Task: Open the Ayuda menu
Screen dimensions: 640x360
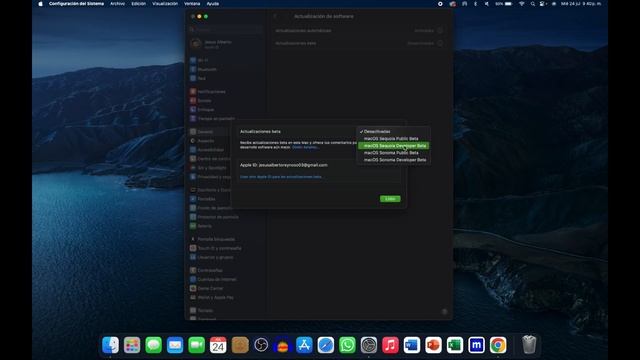Action: 213,4
